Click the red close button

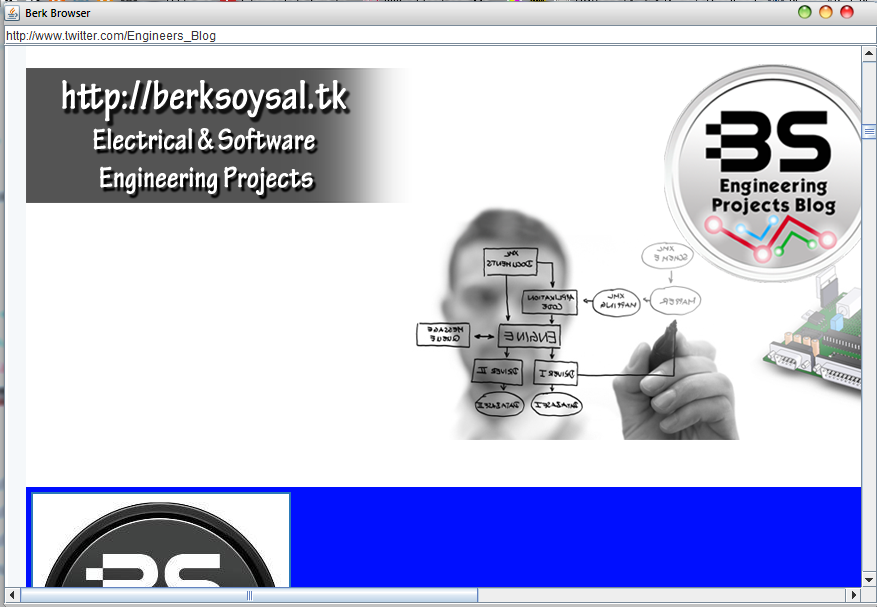coord(847,12)
